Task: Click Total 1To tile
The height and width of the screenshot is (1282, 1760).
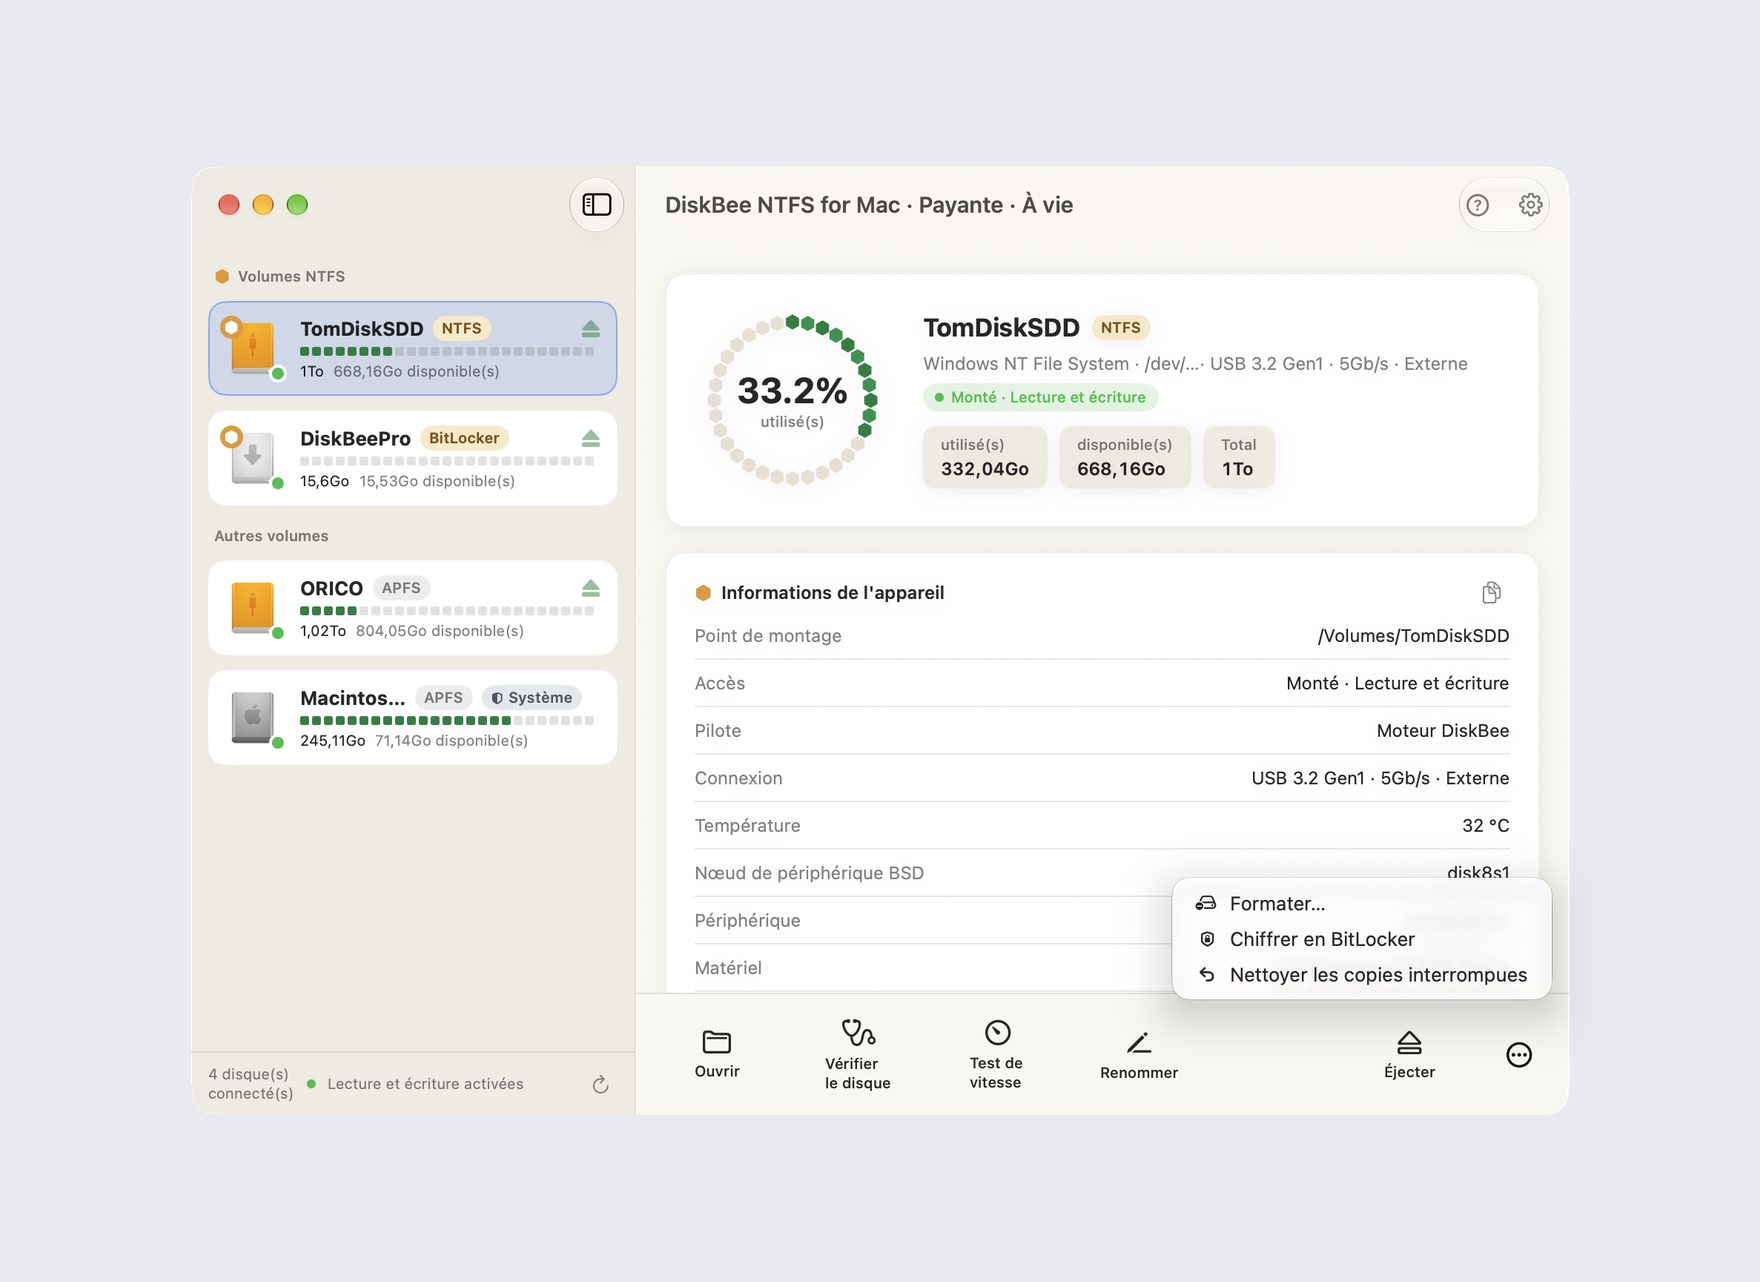Action: tap(1239, 458)
